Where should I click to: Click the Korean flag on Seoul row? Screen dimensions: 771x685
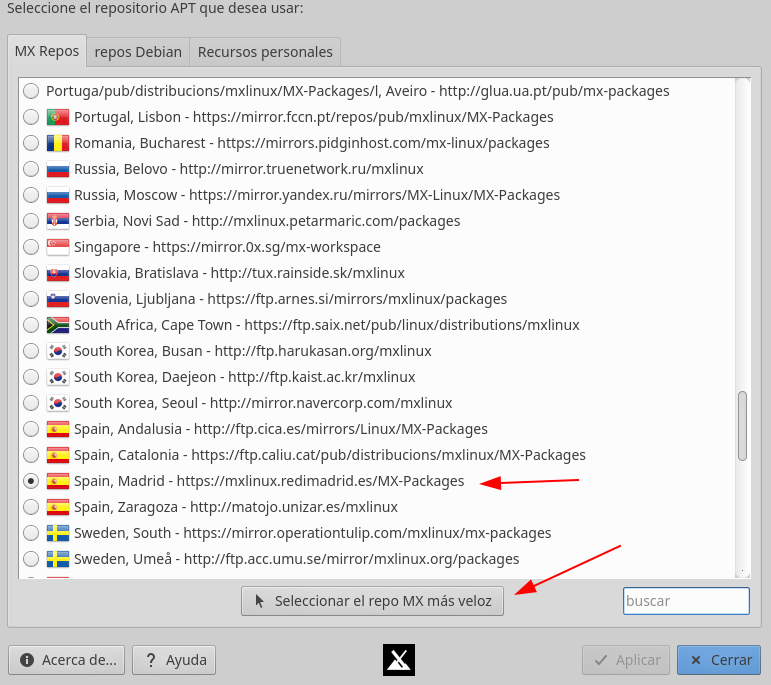point(58,403)
